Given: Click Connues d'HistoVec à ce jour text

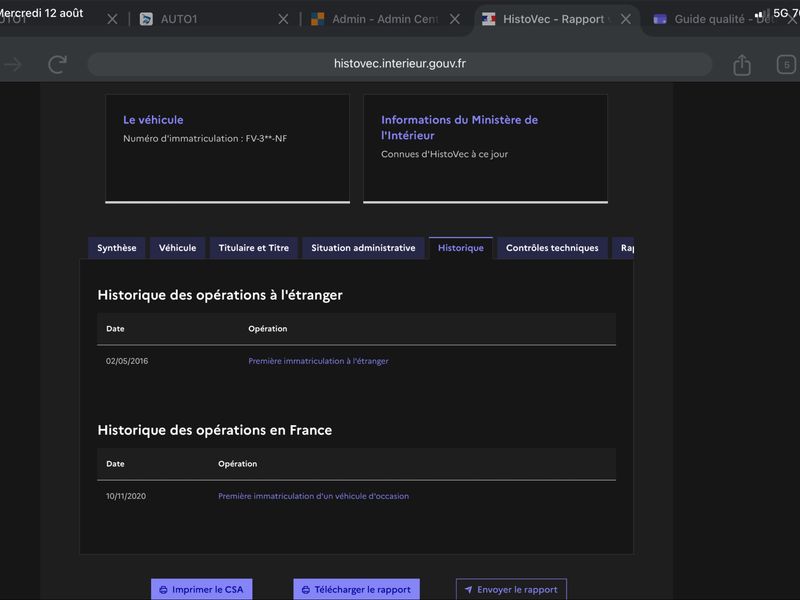Looking at the screenshot, I should tap(444, 154).
